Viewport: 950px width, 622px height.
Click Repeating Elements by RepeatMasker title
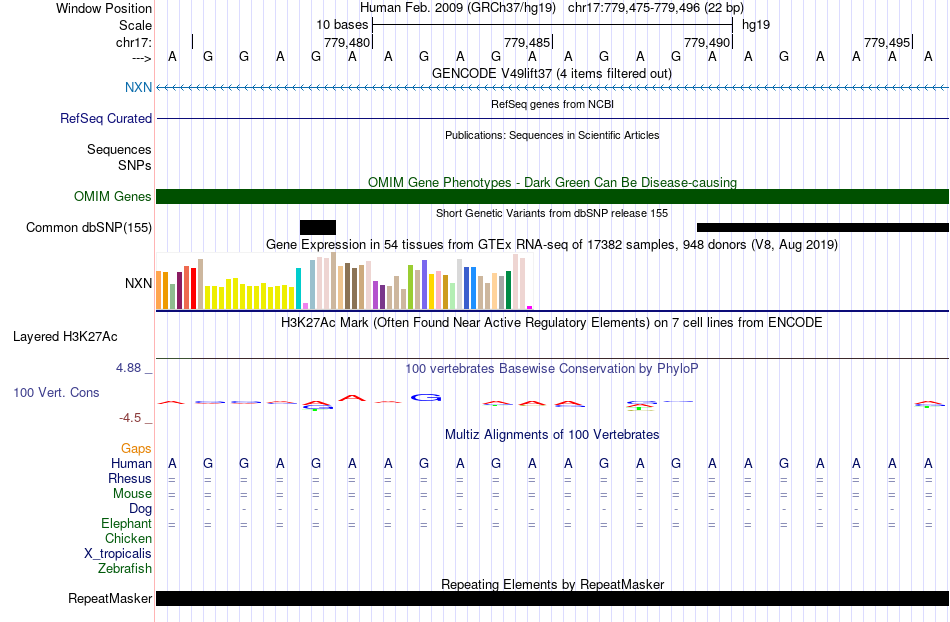click(x=552, y=584)
